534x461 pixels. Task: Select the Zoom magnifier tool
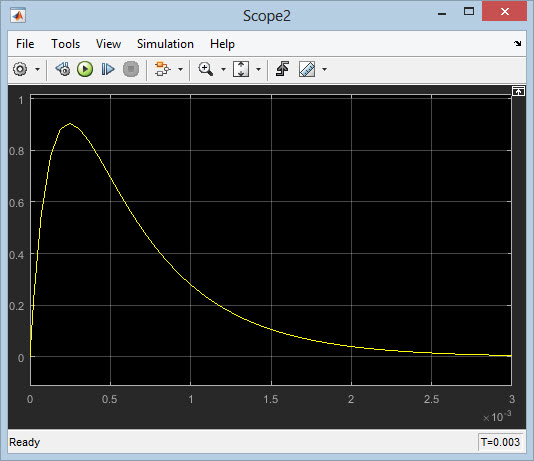point(206,69)
